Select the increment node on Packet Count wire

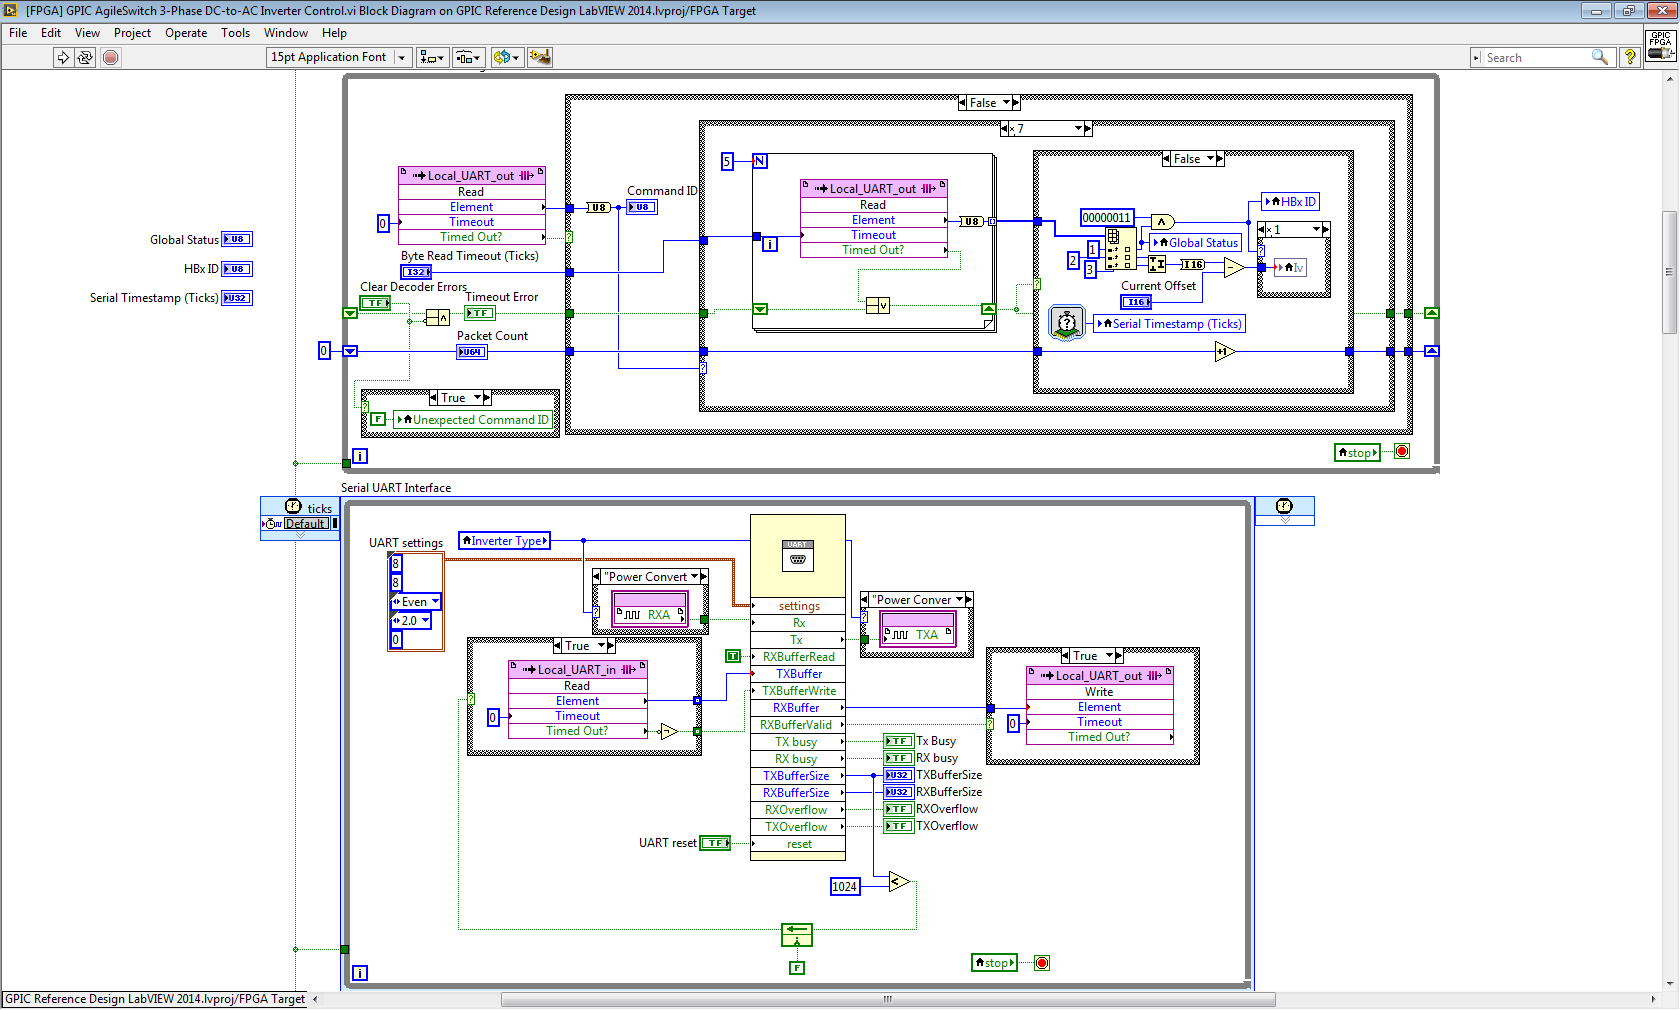click(x=1224, y=351)
